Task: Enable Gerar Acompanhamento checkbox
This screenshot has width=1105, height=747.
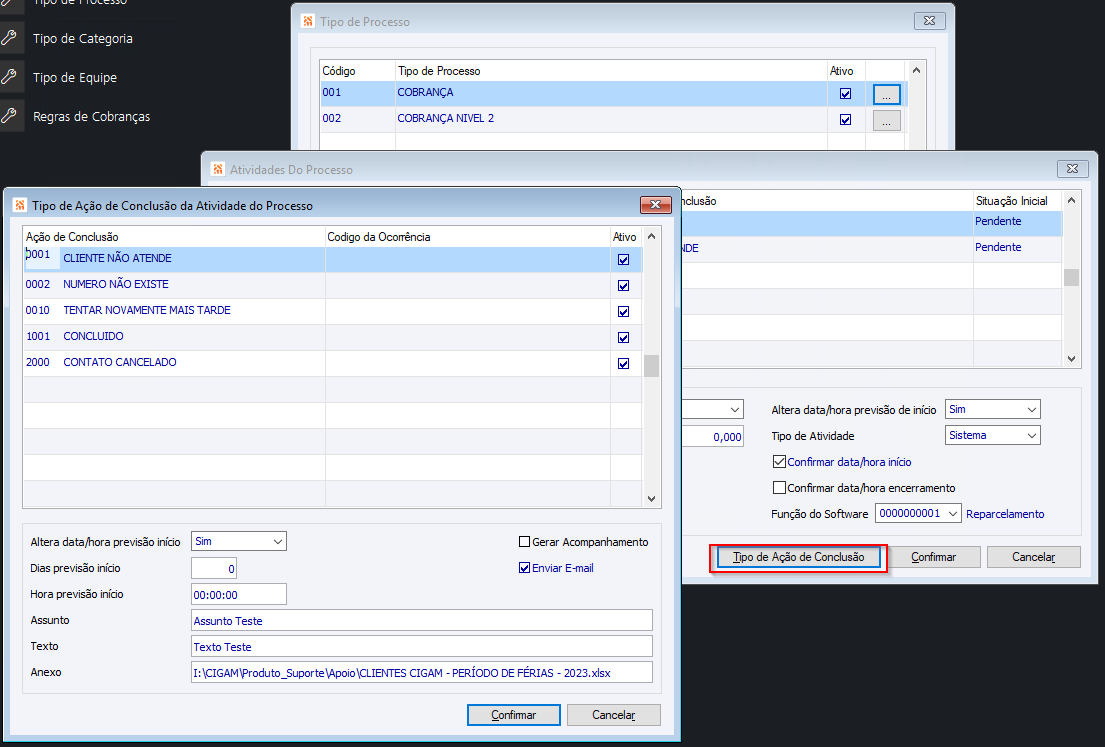Action: tap(524, 542)
